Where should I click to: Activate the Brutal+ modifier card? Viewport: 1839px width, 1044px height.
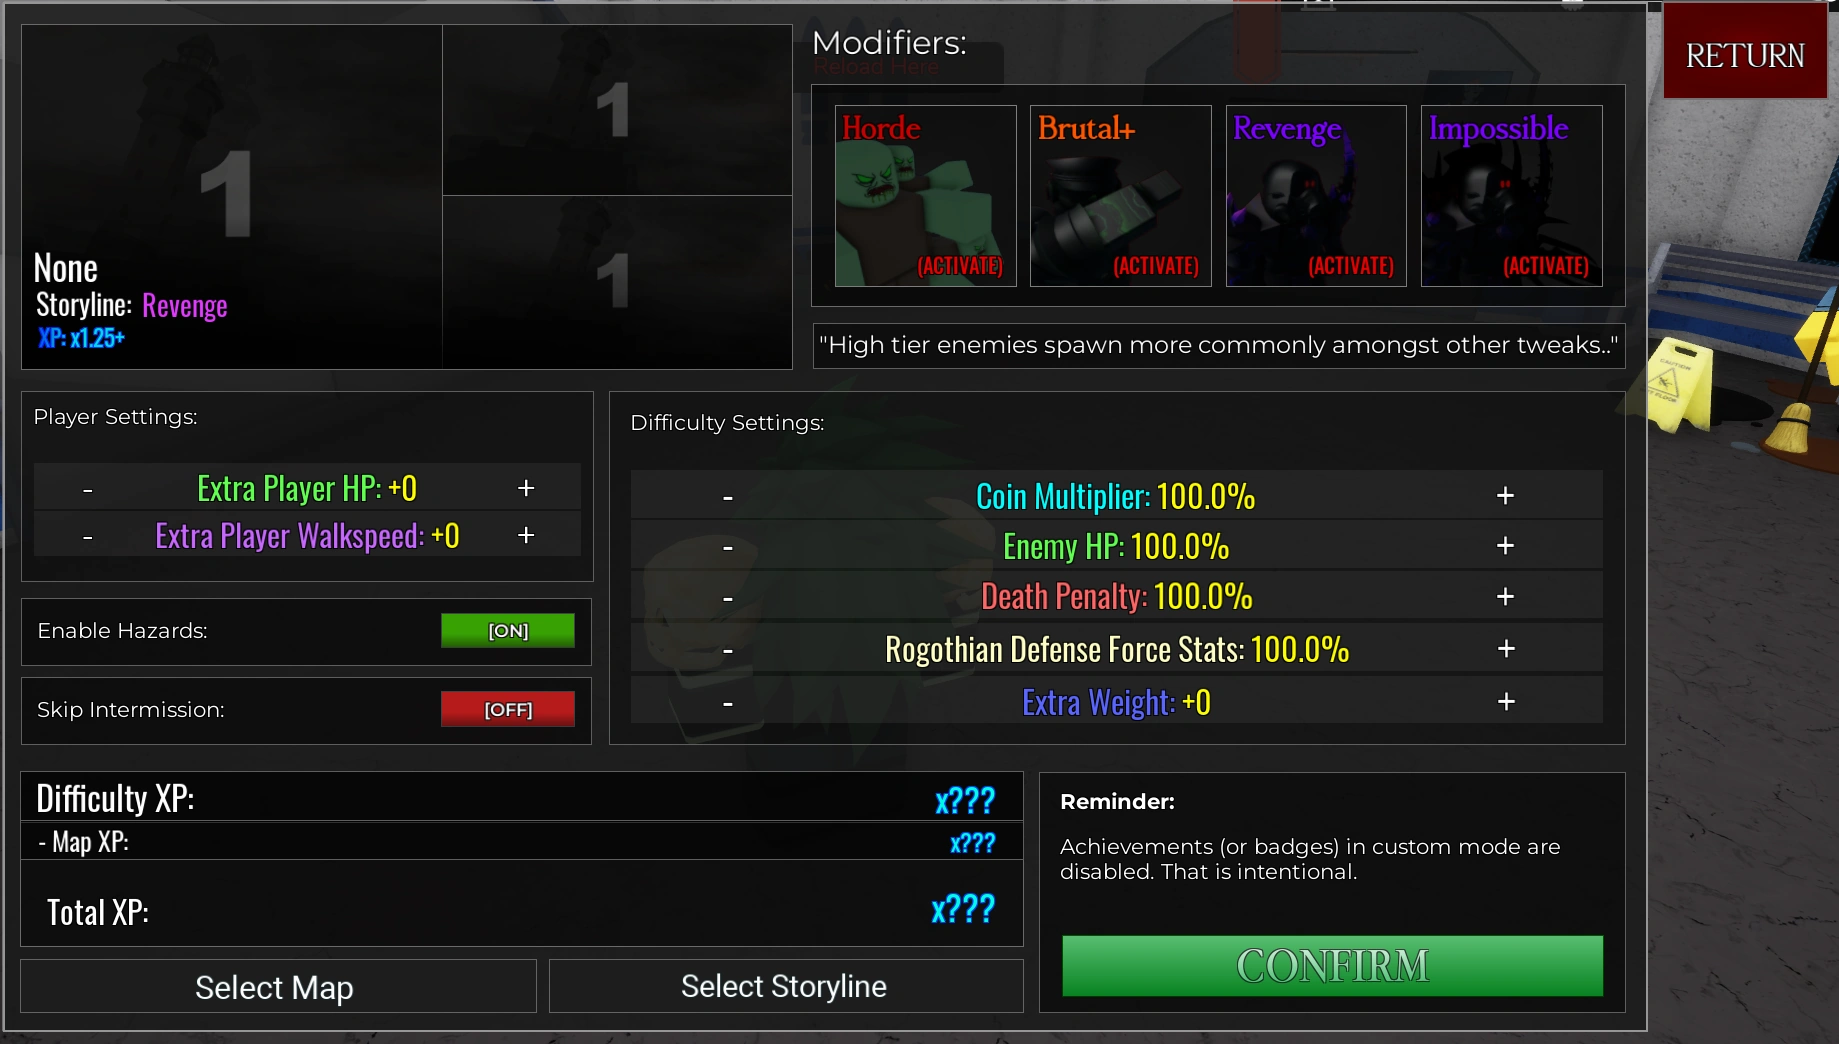[x=1120, y=196]
